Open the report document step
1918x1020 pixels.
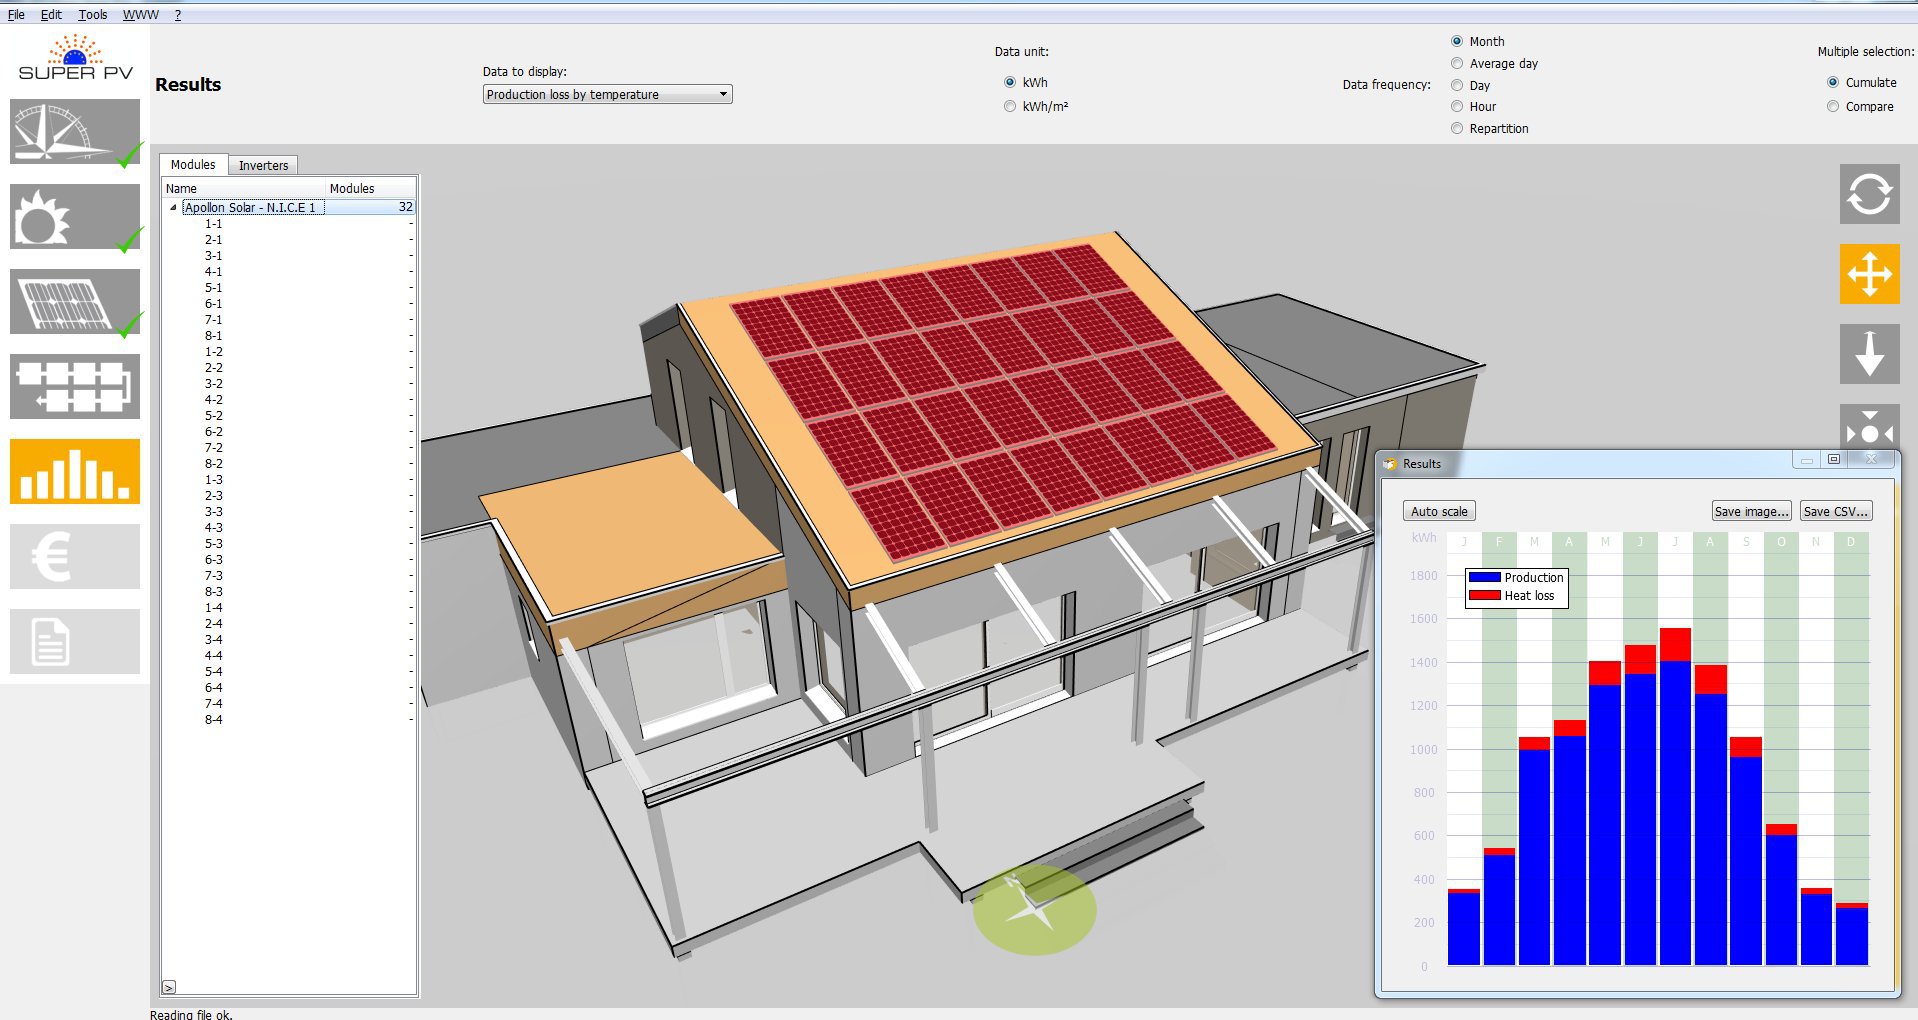75,641
